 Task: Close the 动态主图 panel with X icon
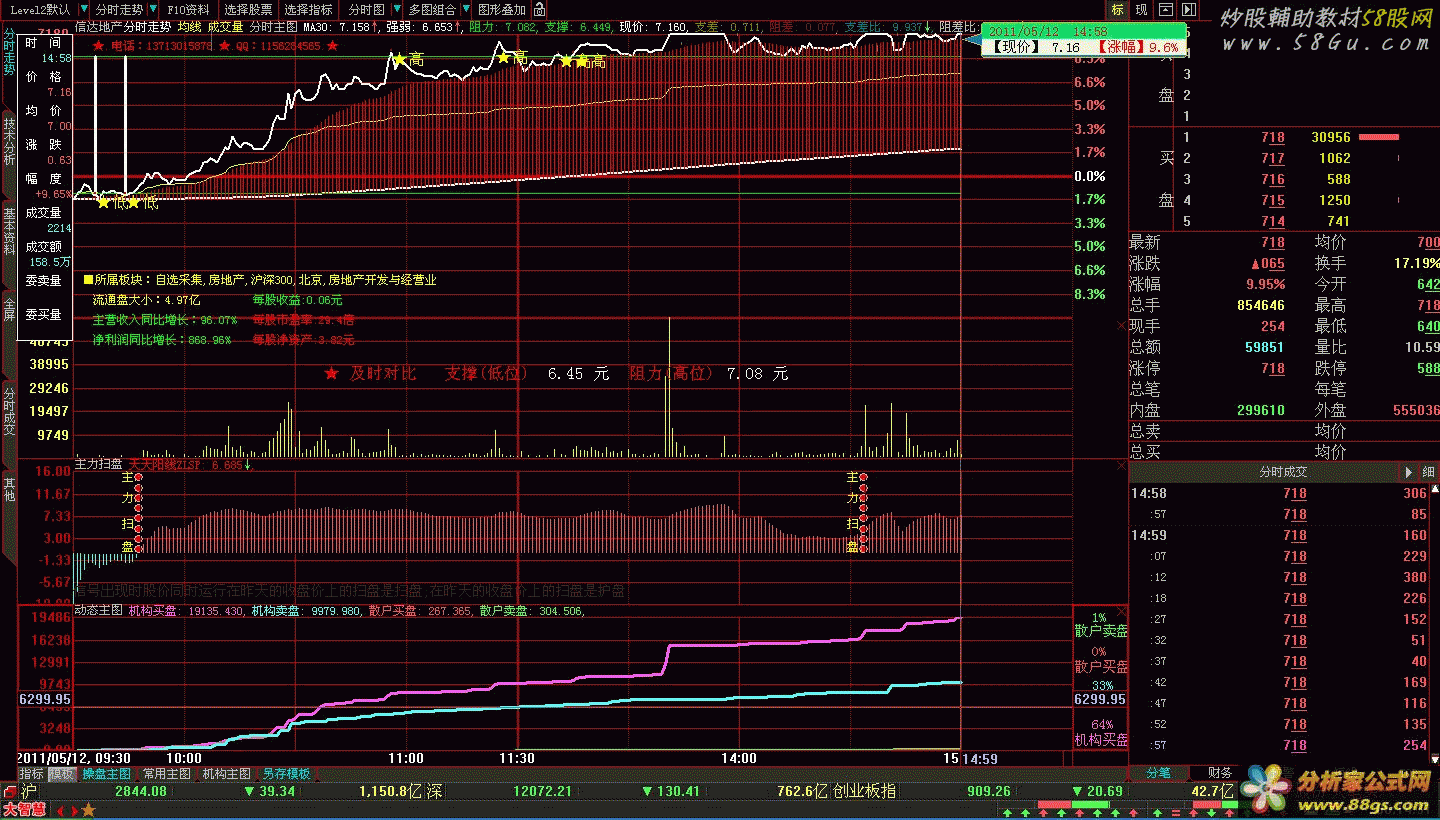pos(1120,610)
